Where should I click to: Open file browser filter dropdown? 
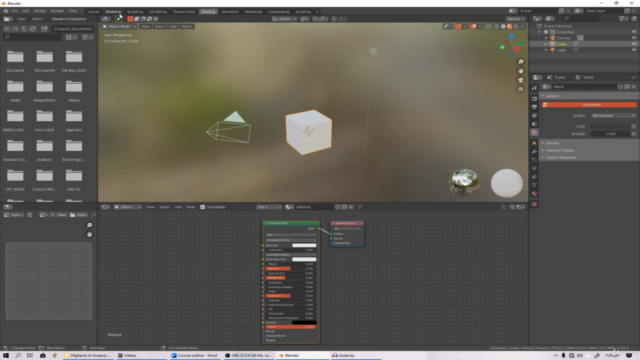[x=87, y=37]
